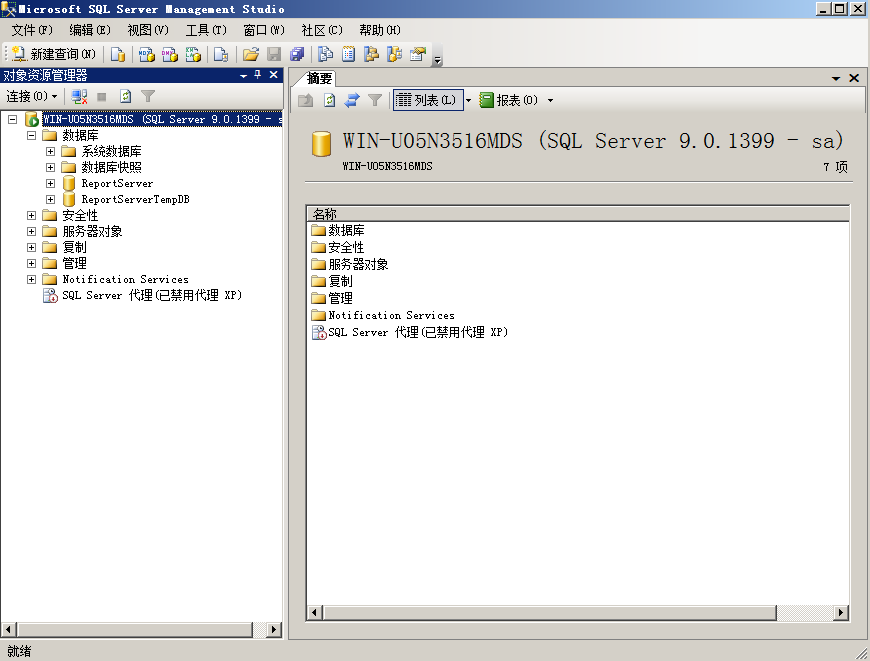Expand the Notification Services tree node
The height and width of the screenshot is (661, 870).
(32, 280)
